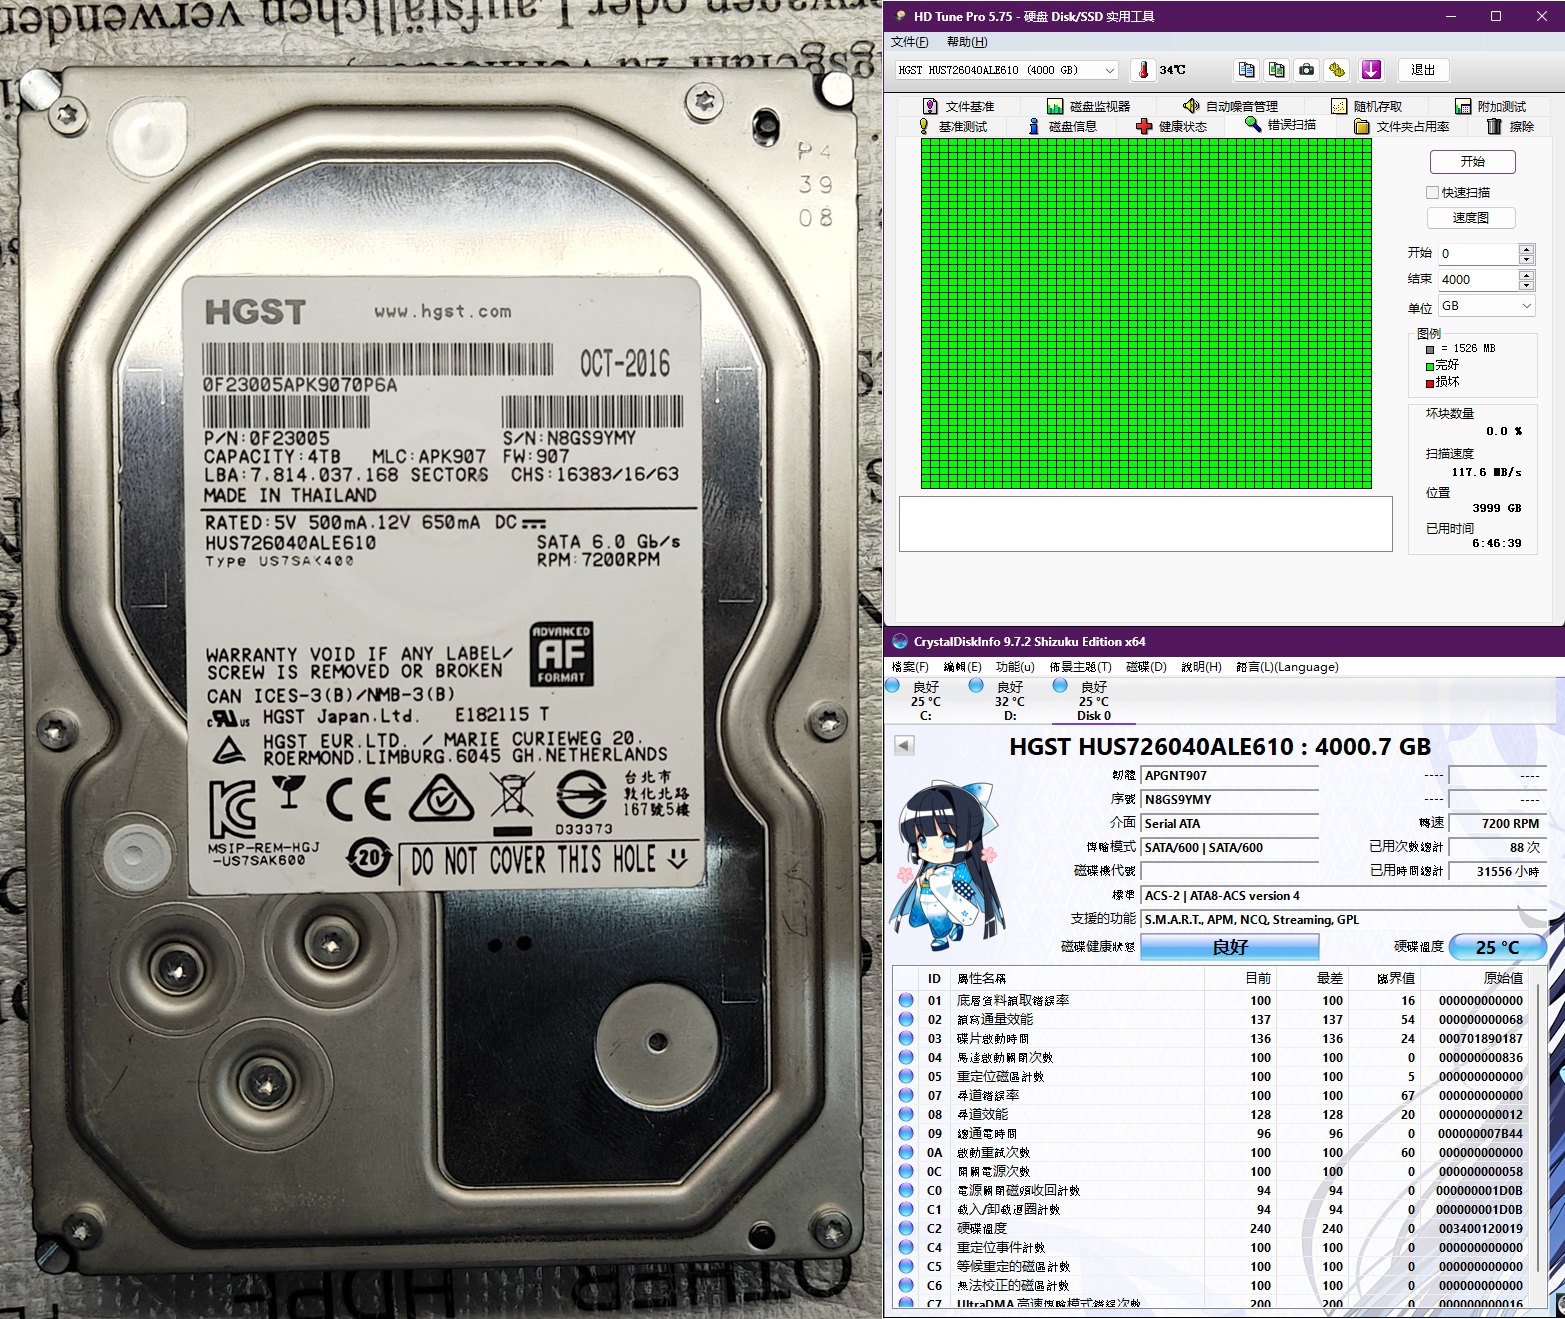
Task: Click the 退出 exit button in HD Tune
Action: [x=1422, y=70]
